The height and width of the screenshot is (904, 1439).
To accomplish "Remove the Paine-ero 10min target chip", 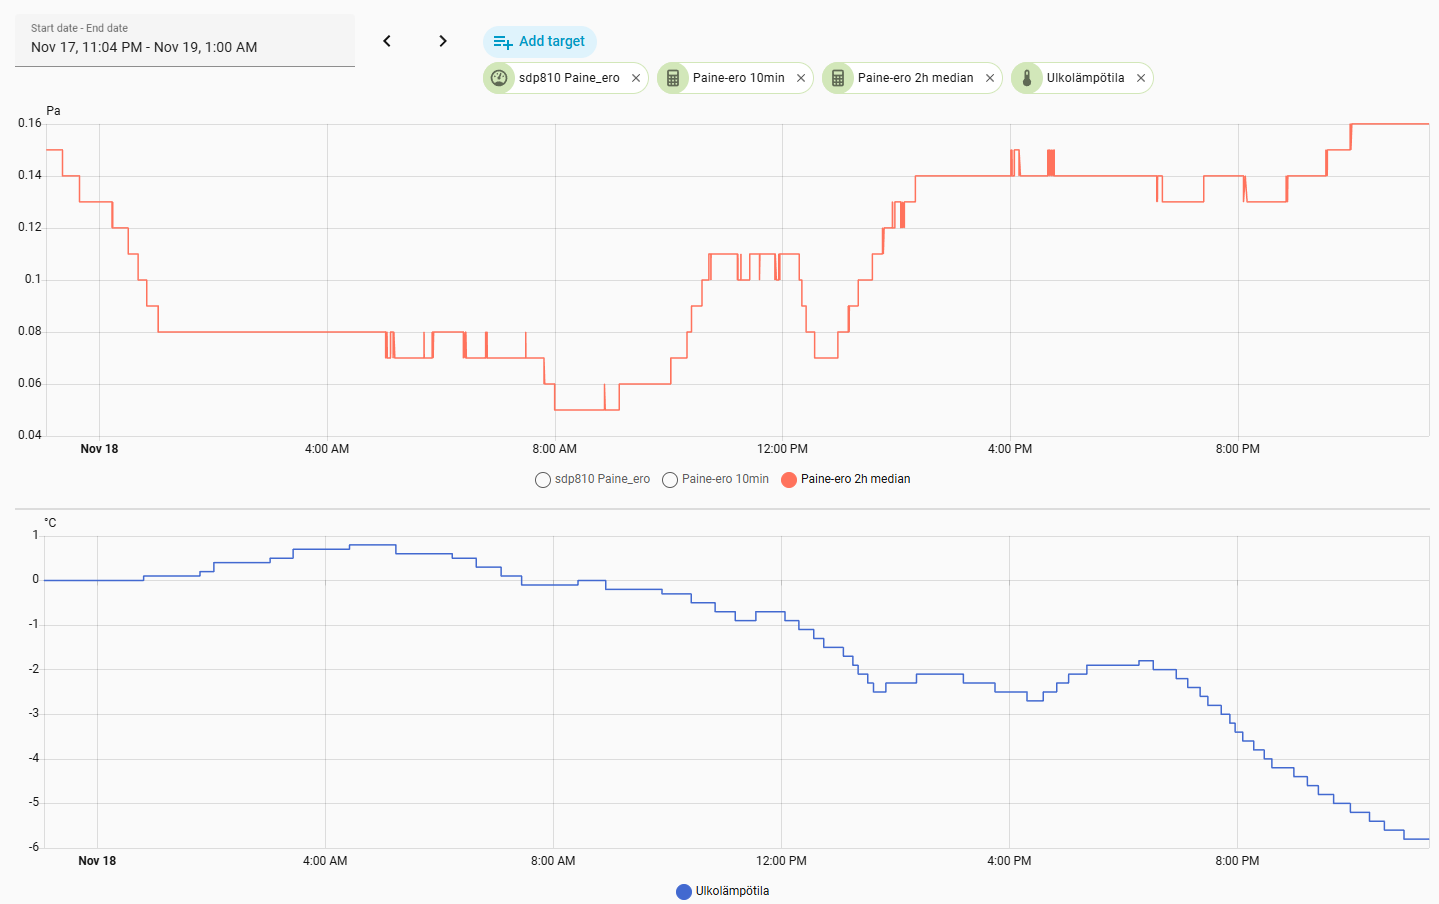I will pyautogui.click(x=801, y=78).
